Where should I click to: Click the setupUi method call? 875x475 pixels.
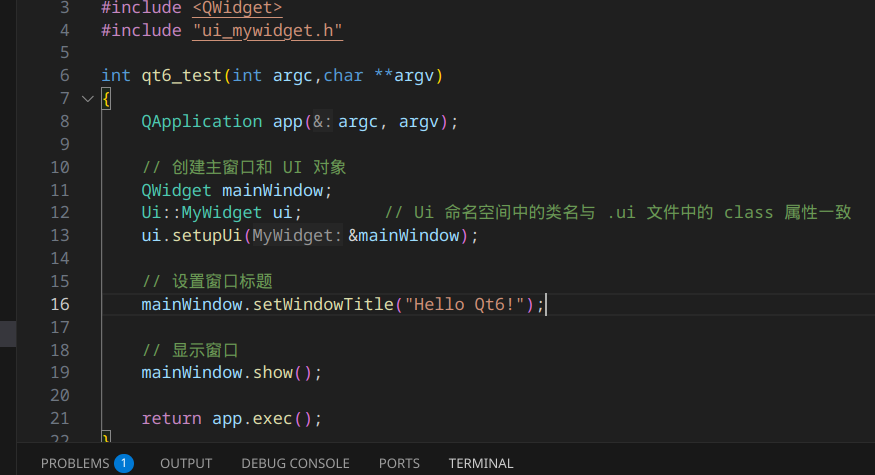[206, 236]
